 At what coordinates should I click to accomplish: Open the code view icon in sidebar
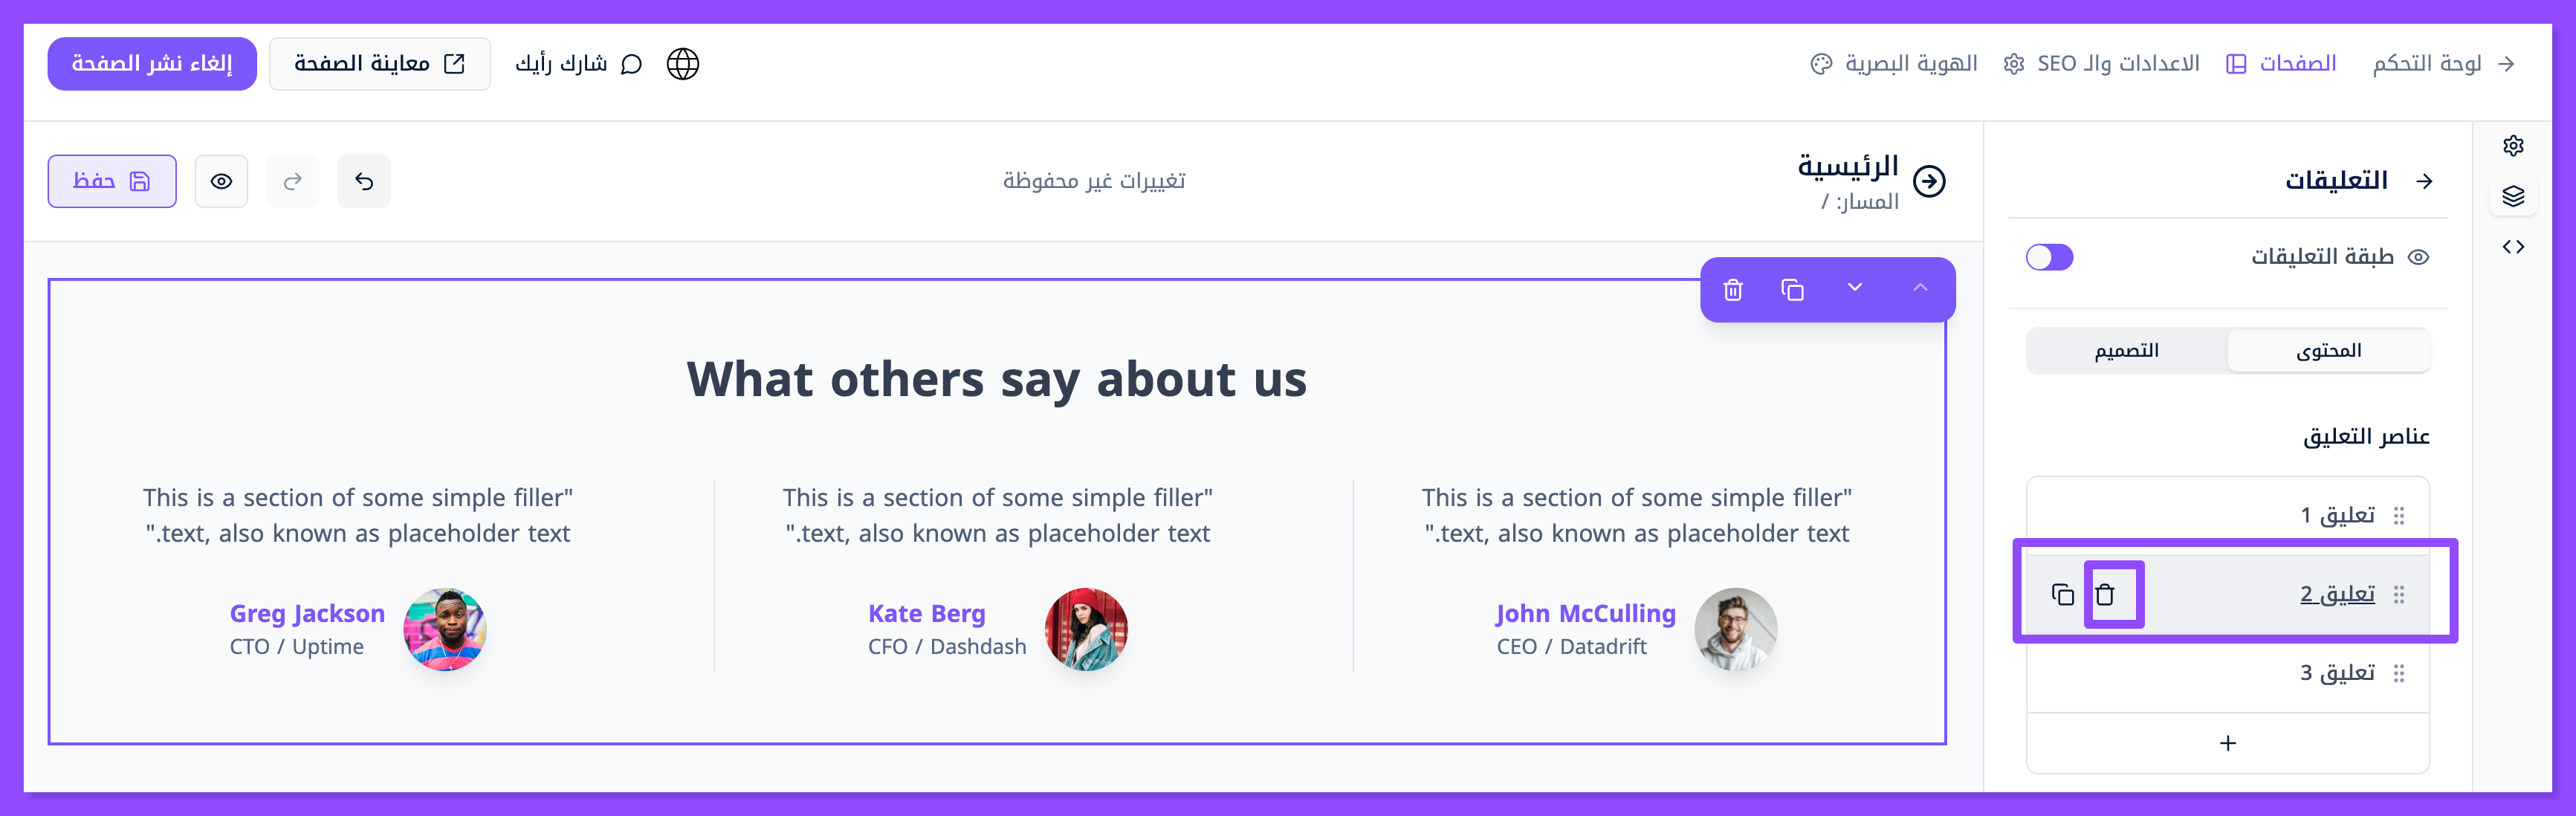pos(2513,247)
